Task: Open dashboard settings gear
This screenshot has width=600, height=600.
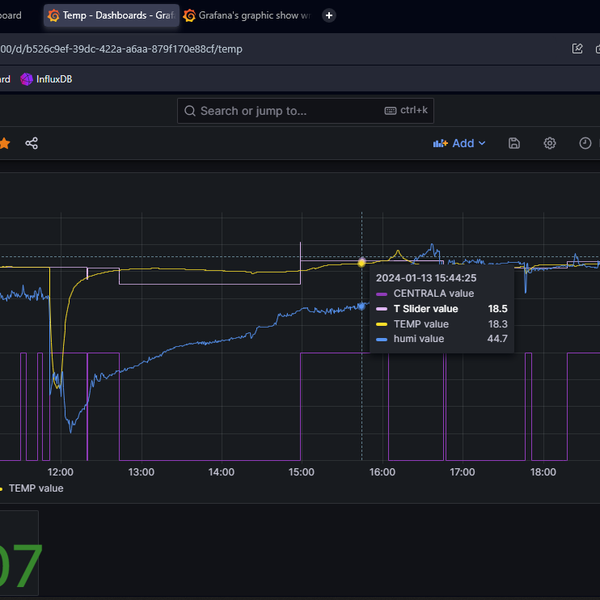Action: click(549, 143)
